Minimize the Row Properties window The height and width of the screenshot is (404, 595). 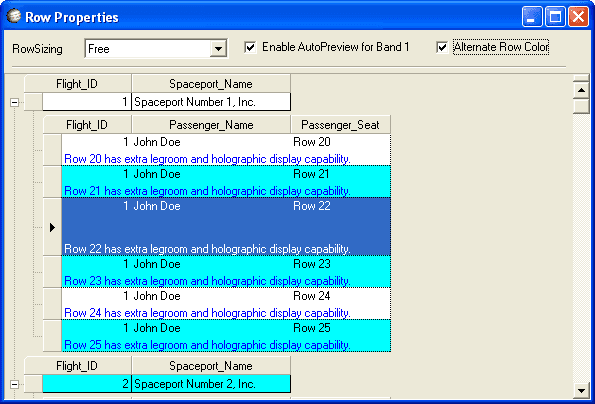click(532, 17)
